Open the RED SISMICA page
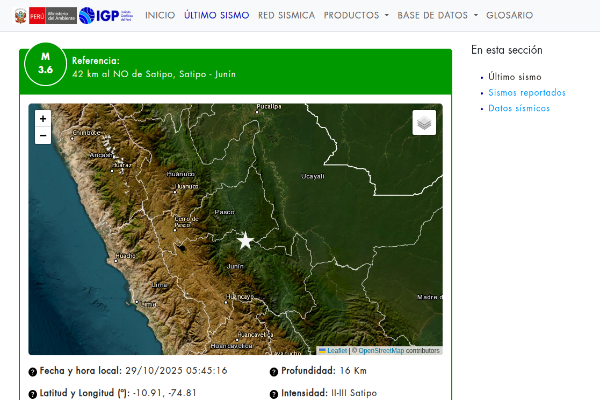Image resolution: width=600 pixels, height=400 pixels. pyautogui.click(x=287, y=15)
